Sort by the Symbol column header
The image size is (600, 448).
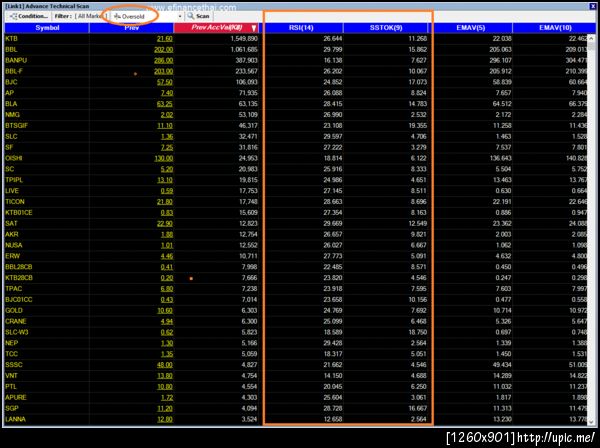[x=47, y=28]
